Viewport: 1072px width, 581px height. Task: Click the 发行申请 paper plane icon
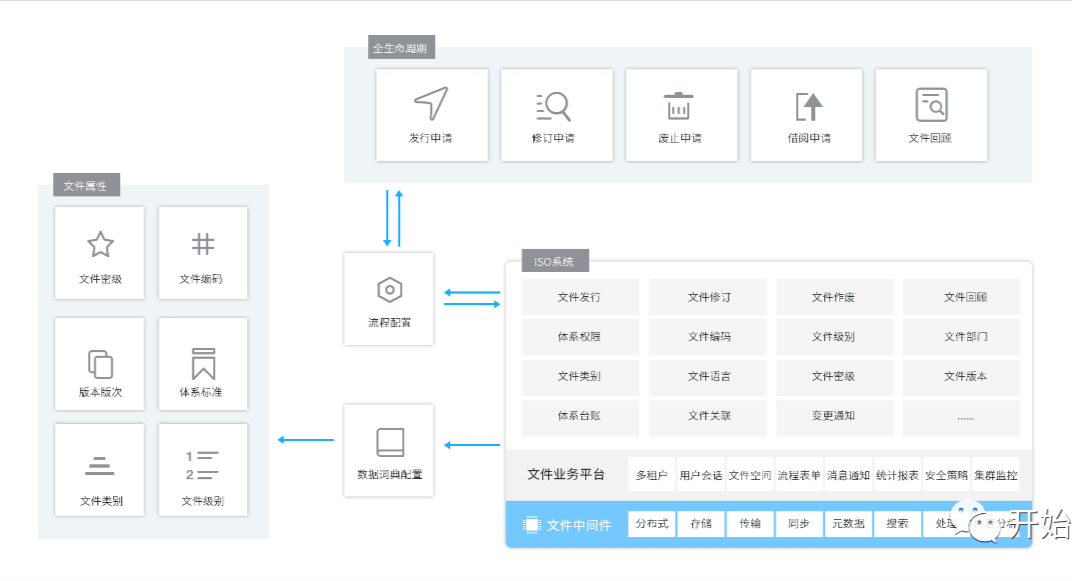tap(431, 103)
